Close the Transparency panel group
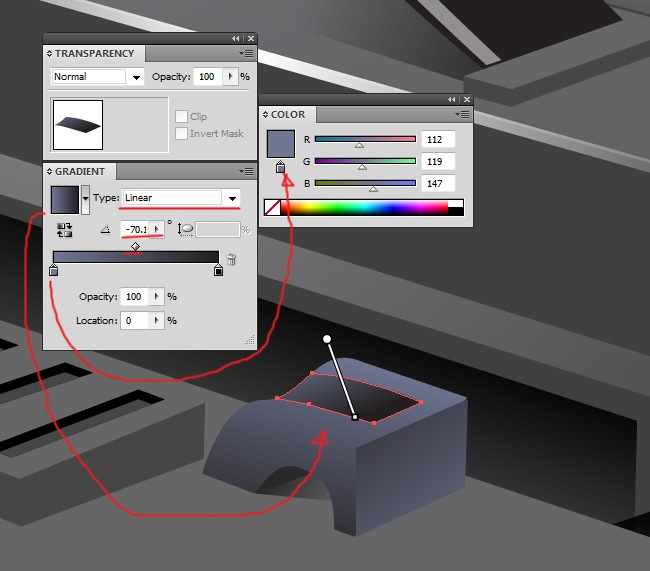 [x=251, y=39]
